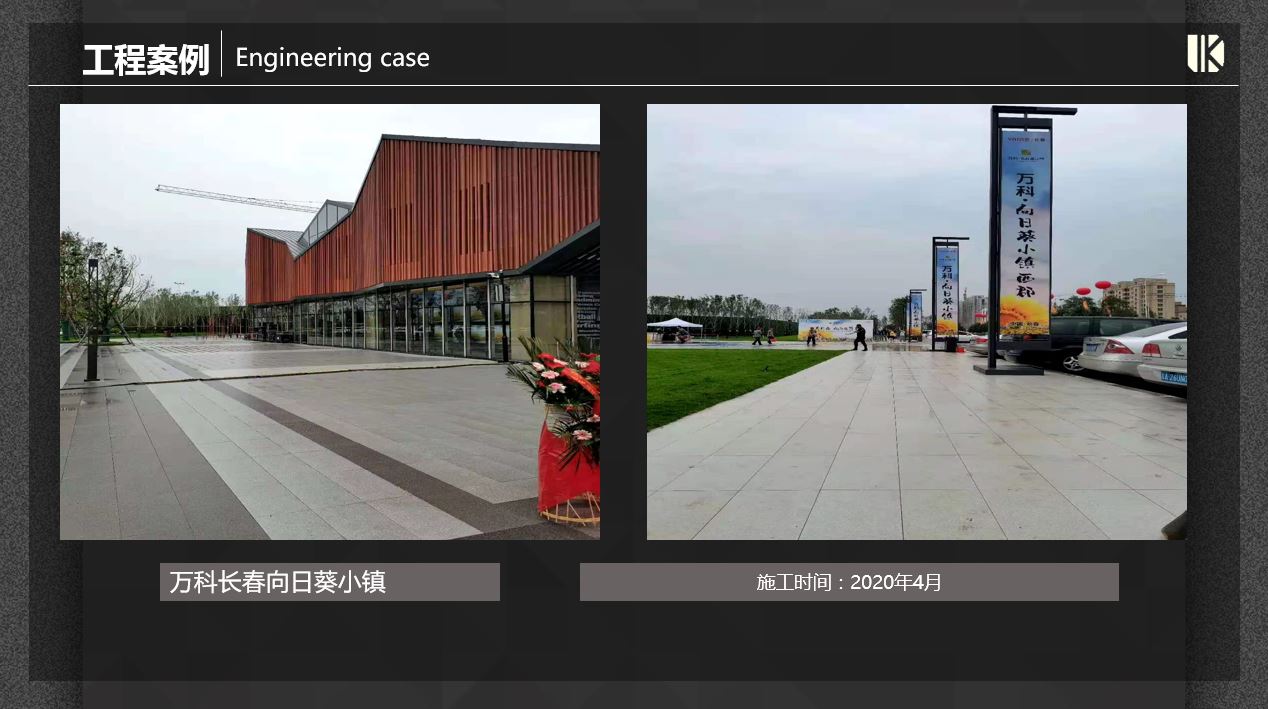Viewport: 1268px width, 709px height.
Task: Click the 万科长春向日葵小镇 caption box
Action: click(329, 582)
